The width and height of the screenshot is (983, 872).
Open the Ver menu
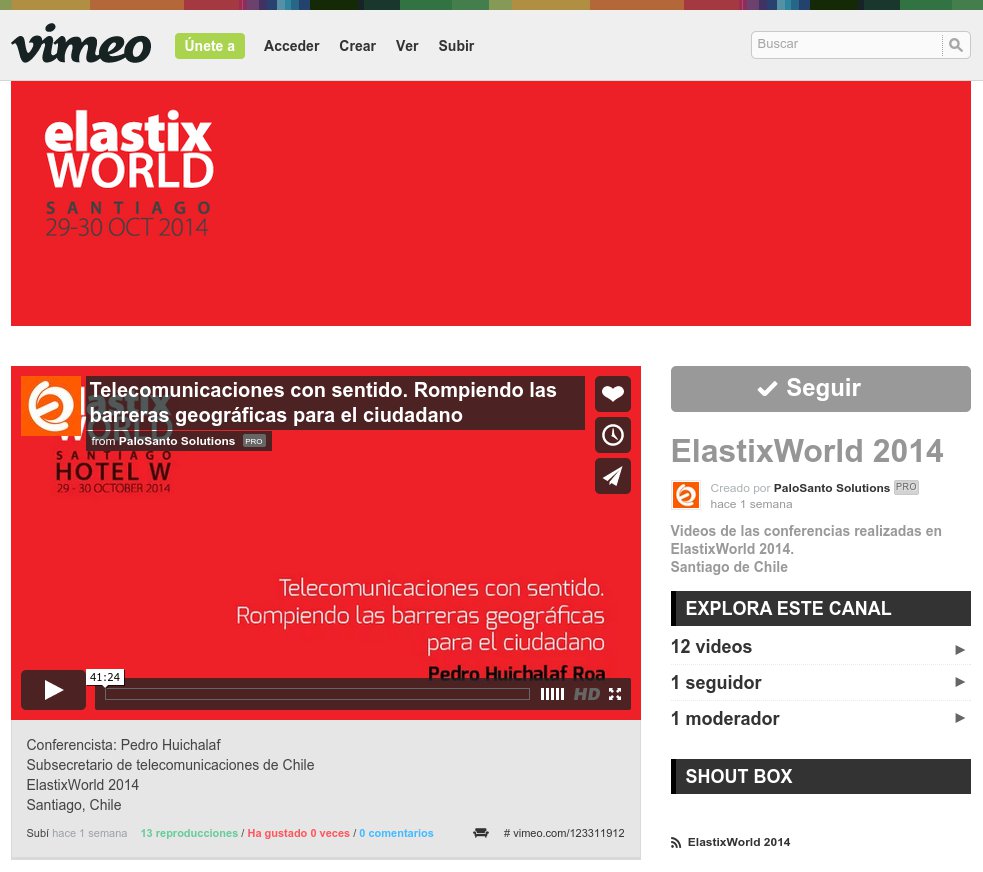pyautogui.click(x=407, y=46)
